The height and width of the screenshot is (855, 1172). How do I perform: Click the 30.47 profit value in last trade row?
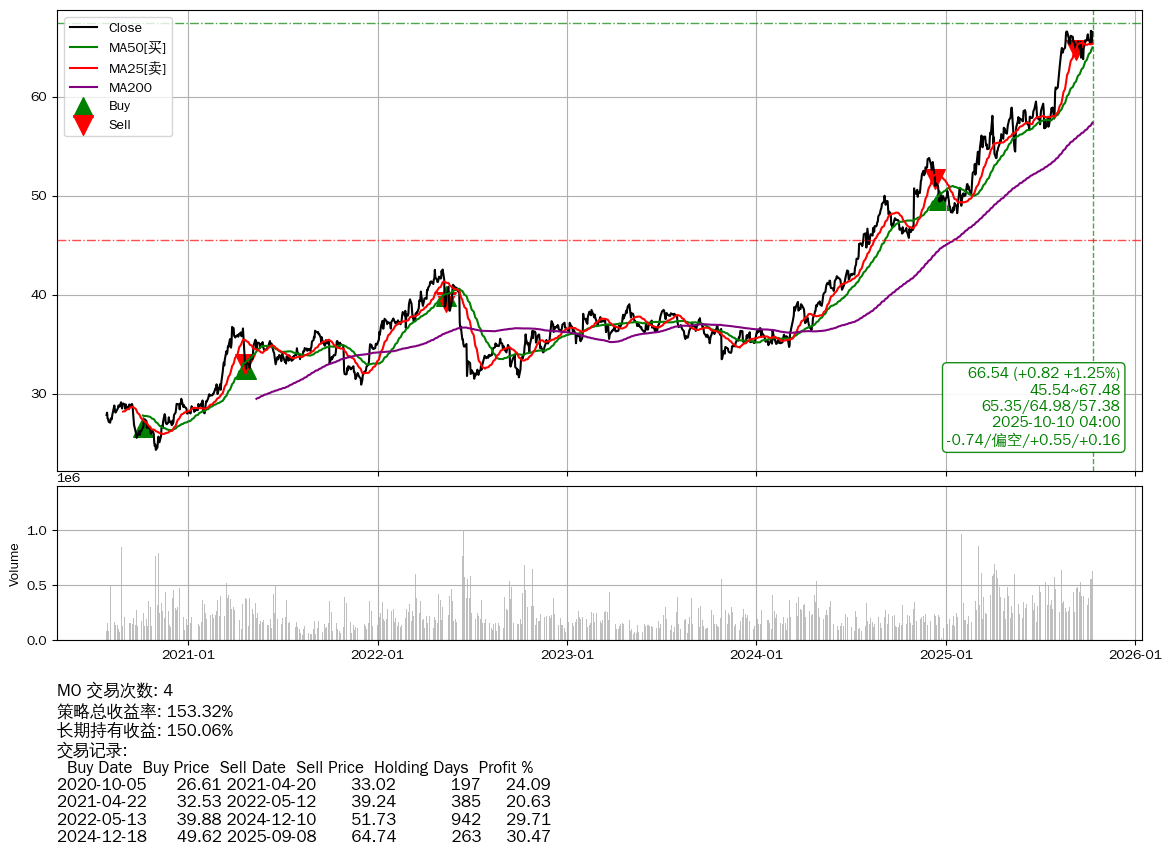tap(529, 836)
